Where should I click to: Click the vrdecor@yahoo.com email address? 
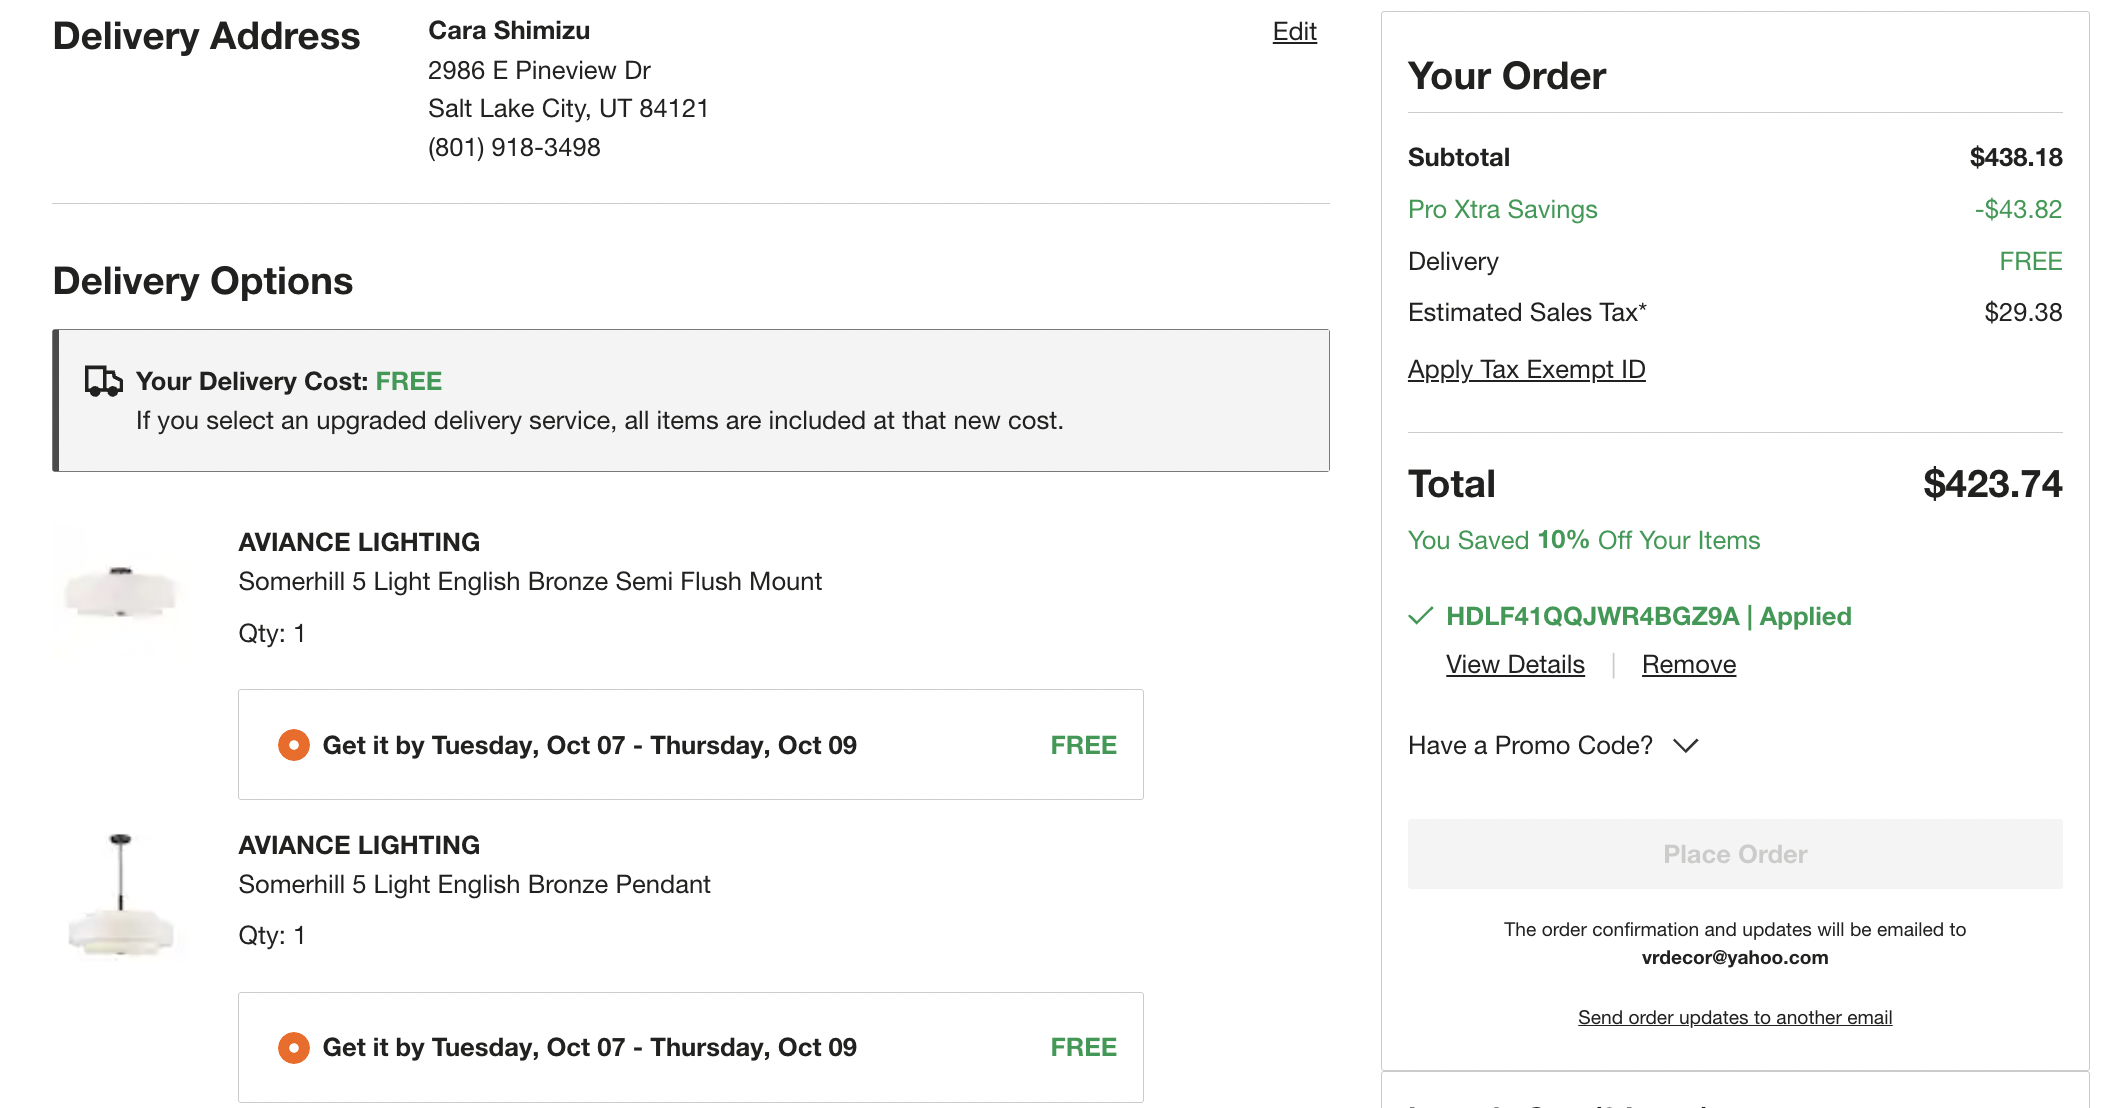click(1734, 958)
